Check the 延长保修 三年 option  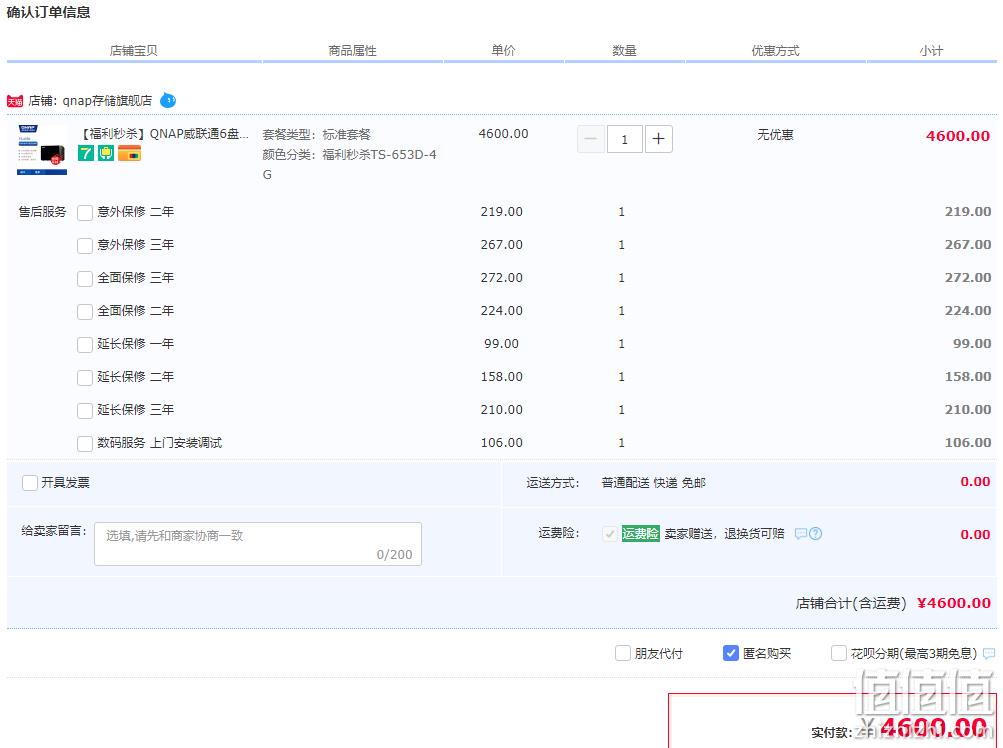tap(85, 411)
